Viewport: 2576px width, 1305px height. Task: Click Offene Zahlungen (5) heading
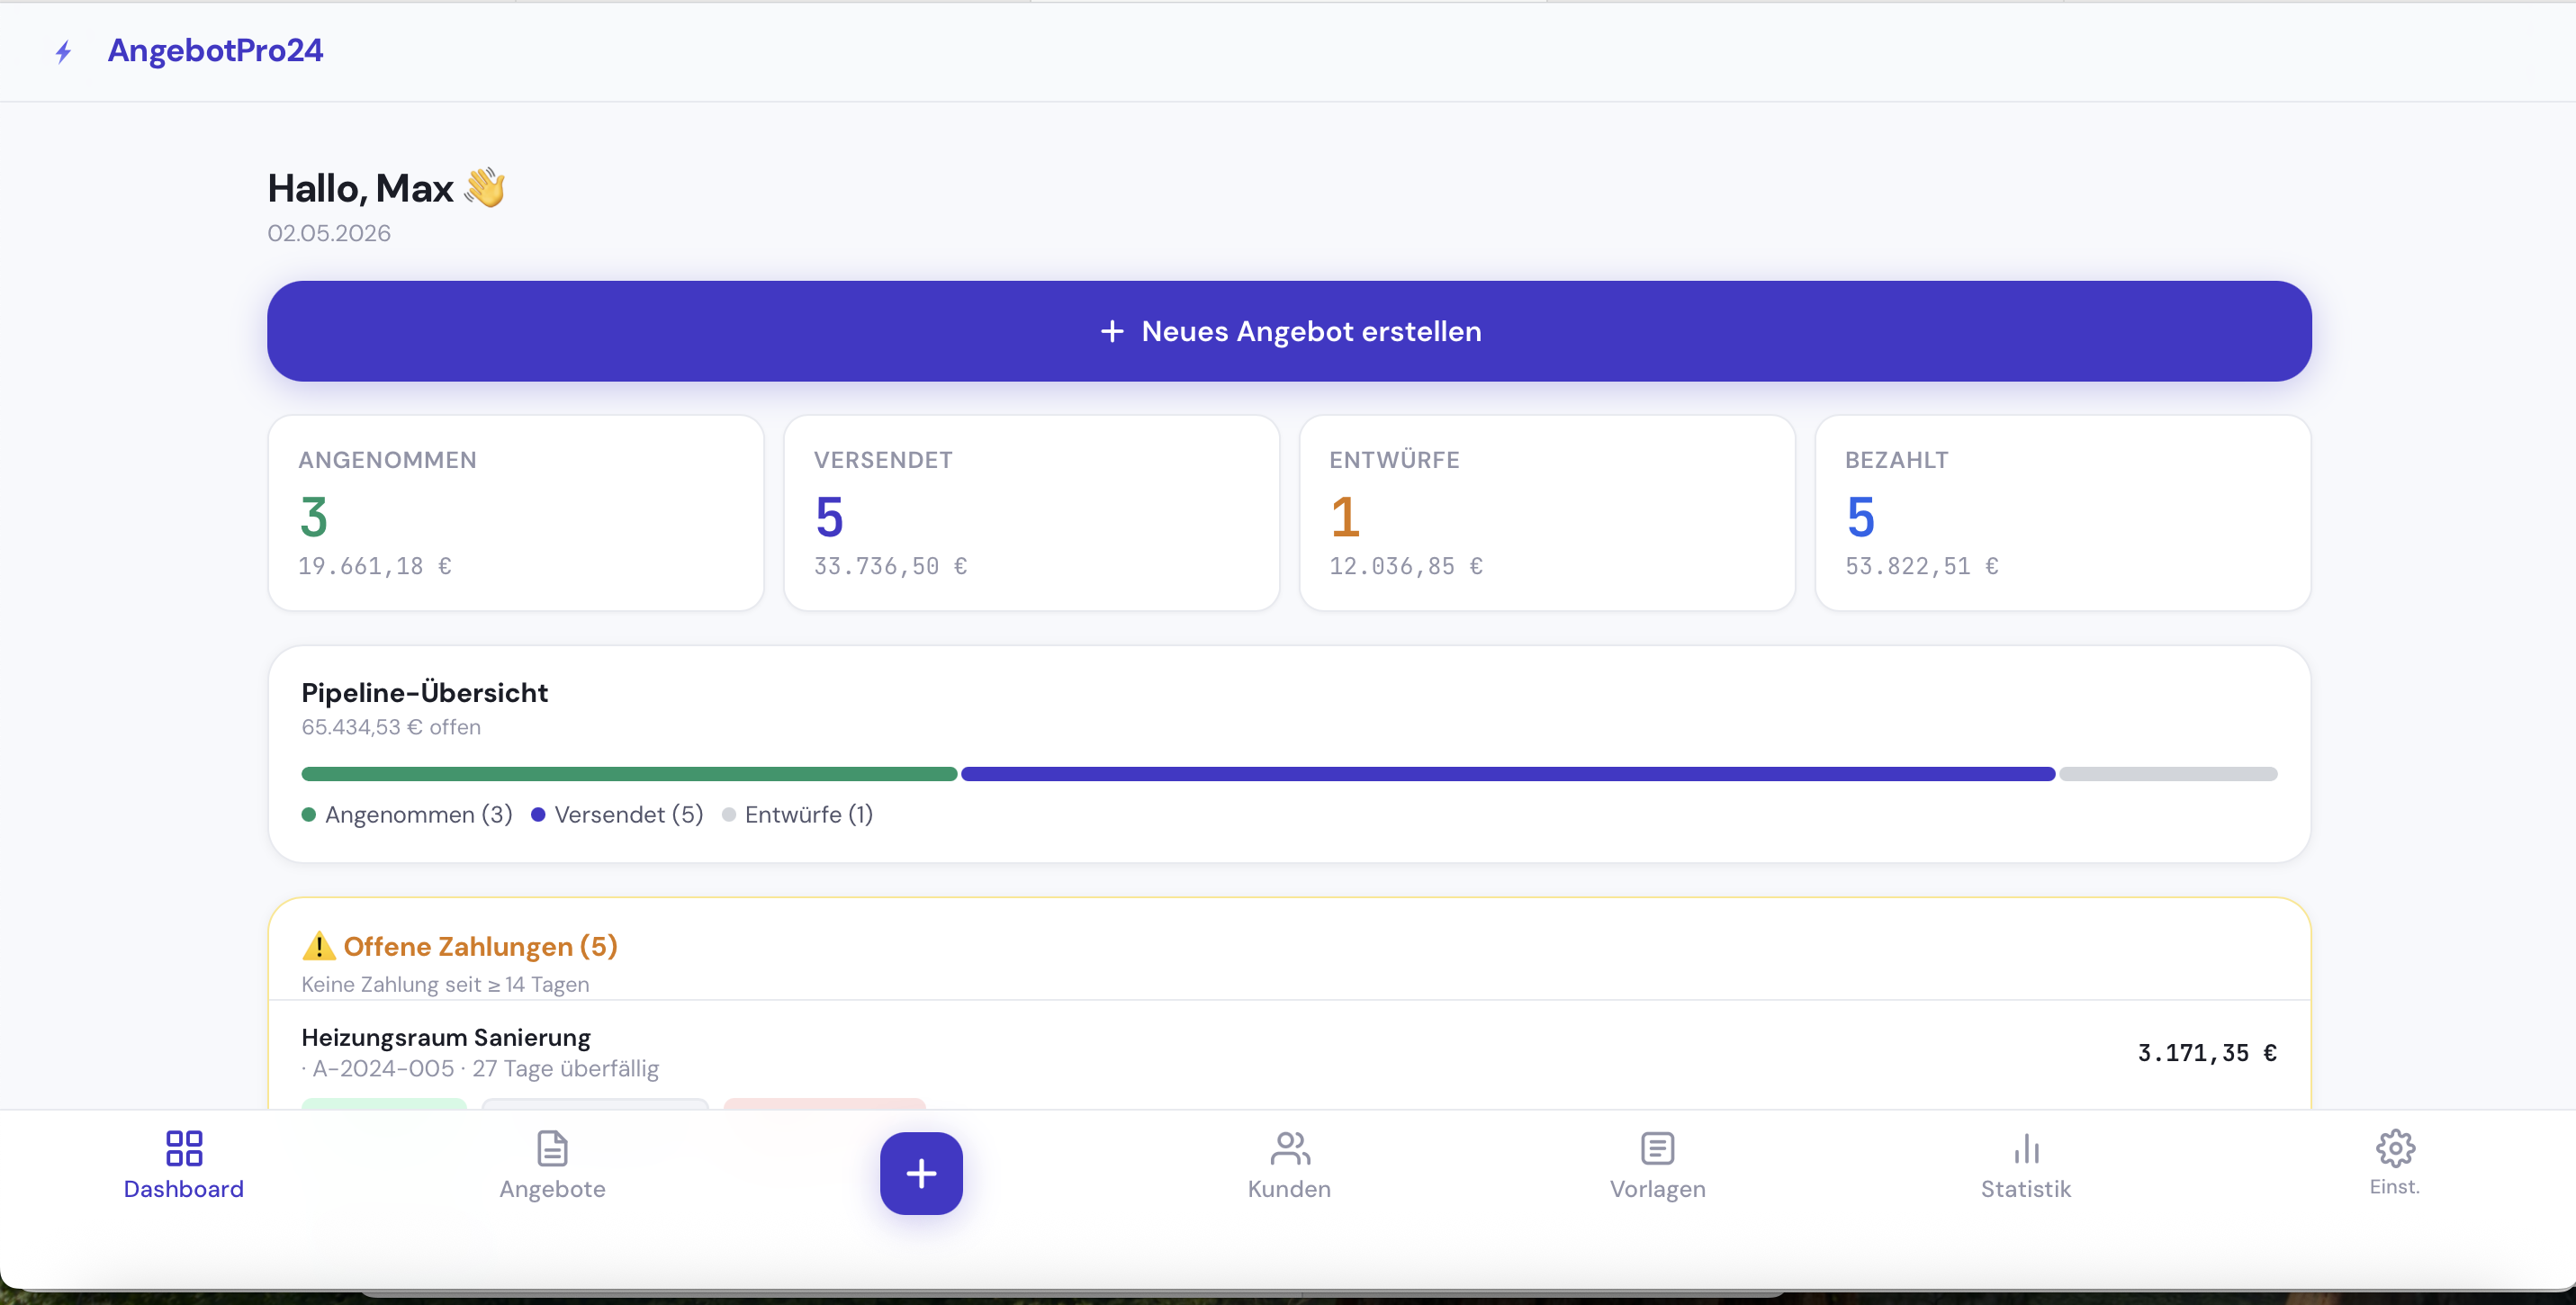pos(480,946)
